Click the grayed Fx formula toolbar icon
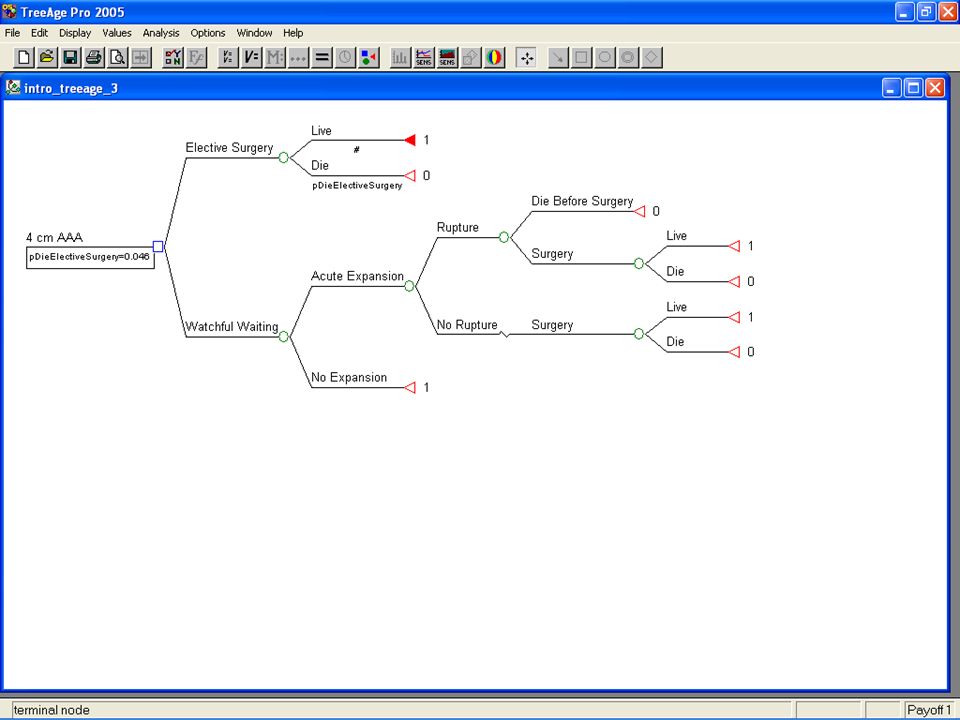 point(197,58)
